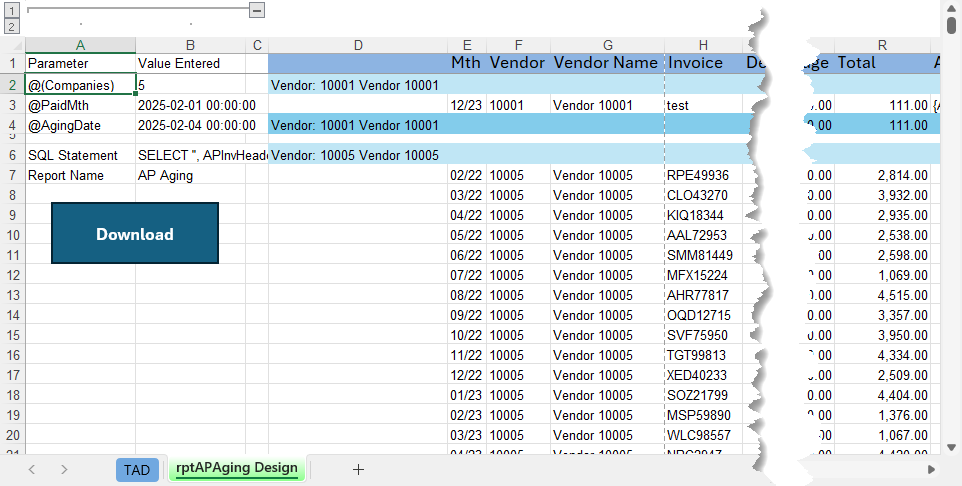
Task: Select outline level 2 button
Action: (12, 26)
